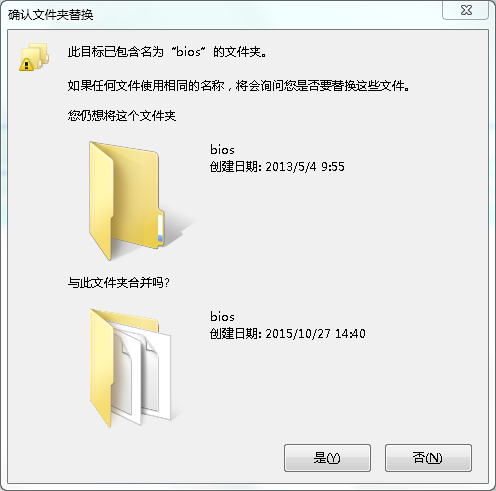Click the 否(N) button to decline

tap(428, 458)
